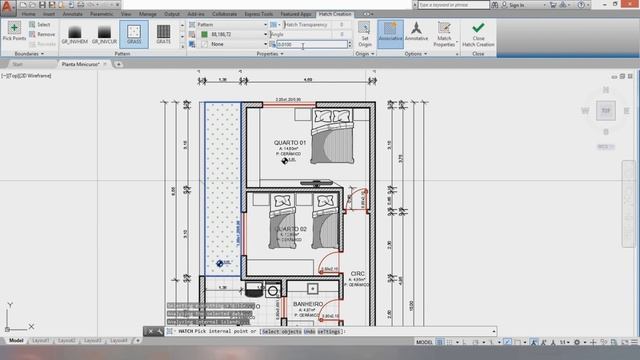Viewport: 640px width, 360px height.
Task: Click the Match Properties button
Action: (x=444, y=34)
